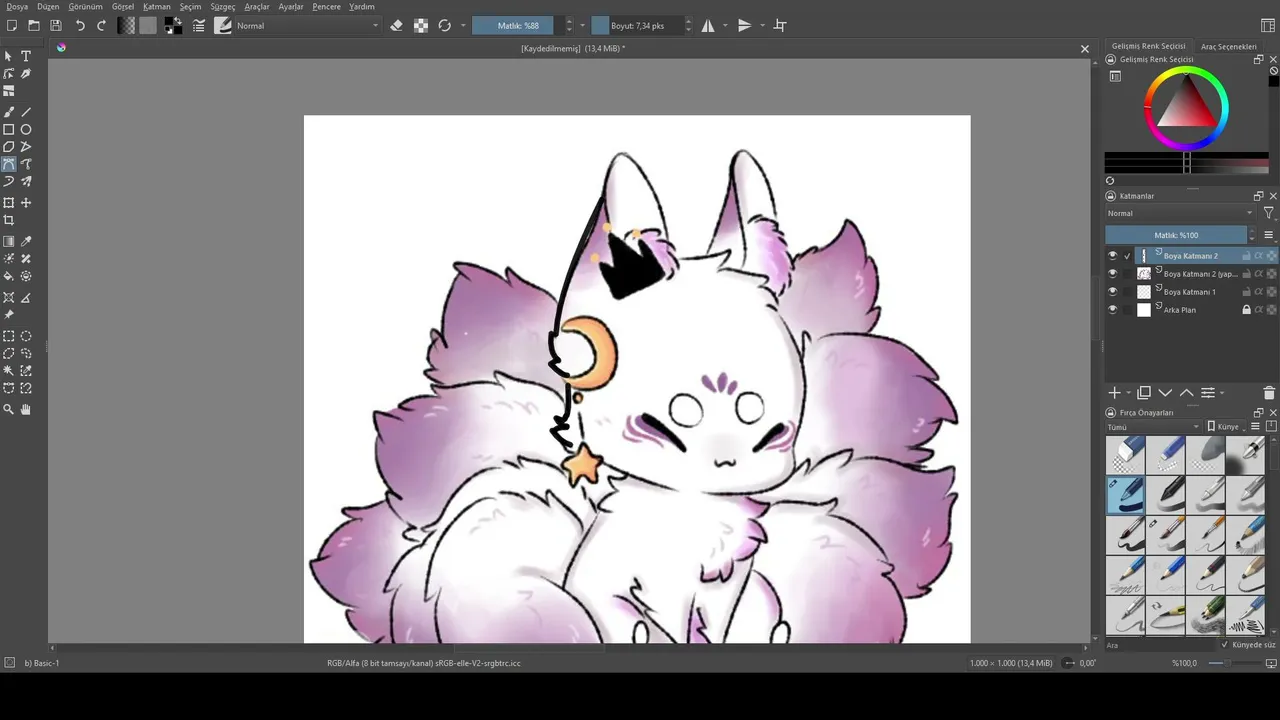1280x720 pixels.
Task: Open the workspace chooser in toolbar
Action: pyautogui.click(x=1268, y=26)
